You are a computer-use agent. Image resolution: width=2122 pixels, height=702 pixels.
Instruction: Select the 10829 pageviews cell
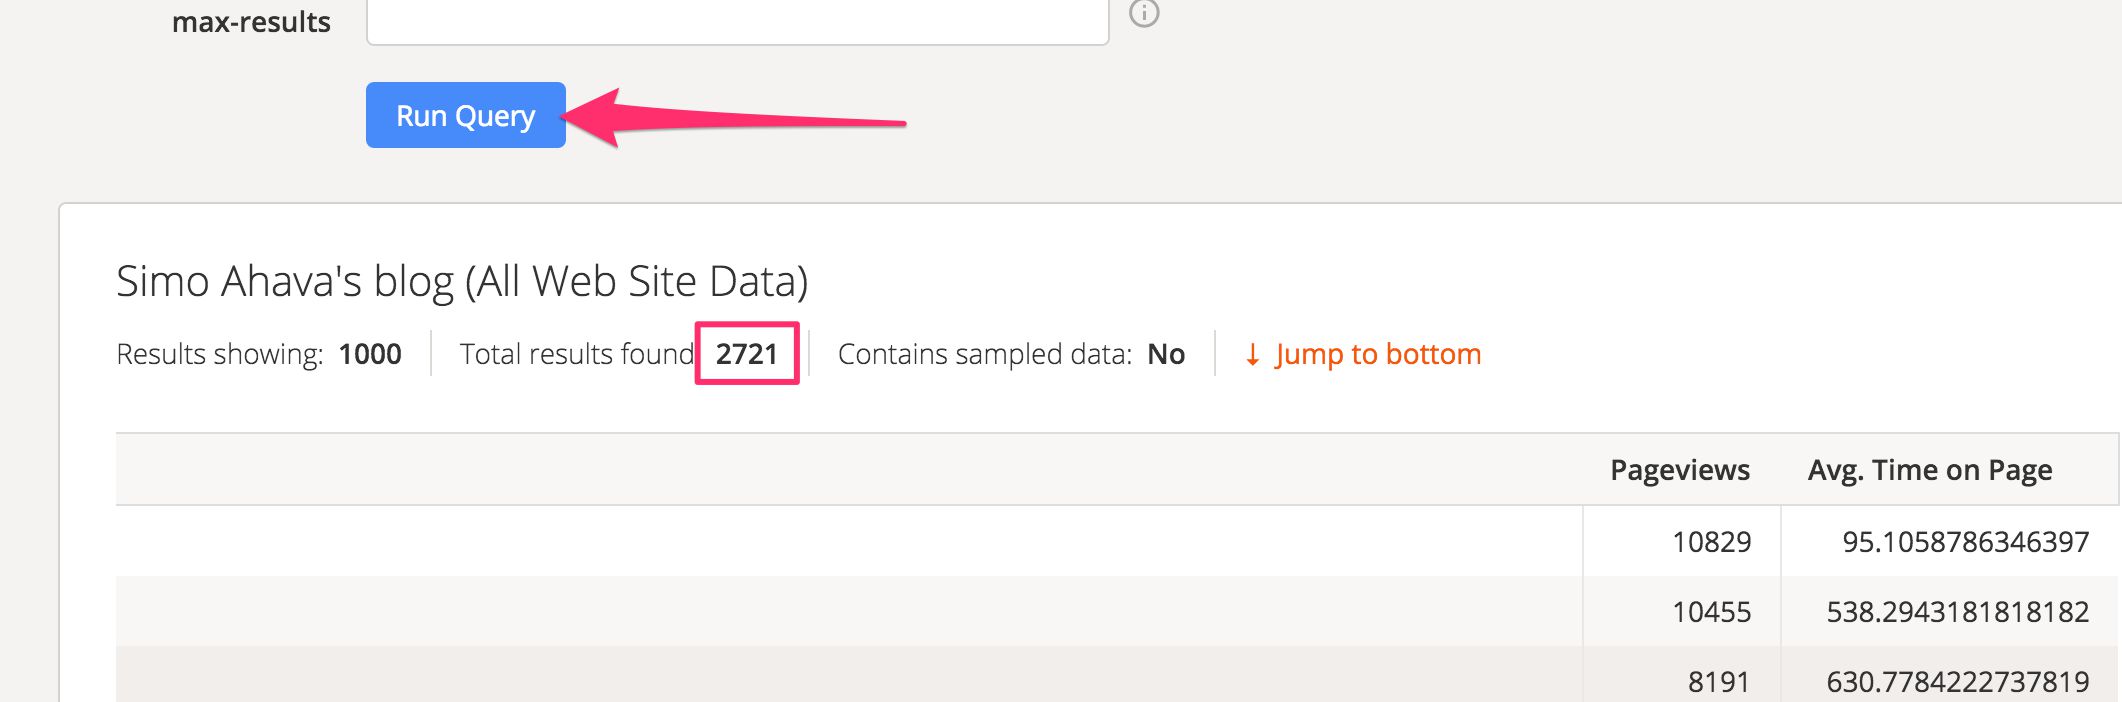1711,542
